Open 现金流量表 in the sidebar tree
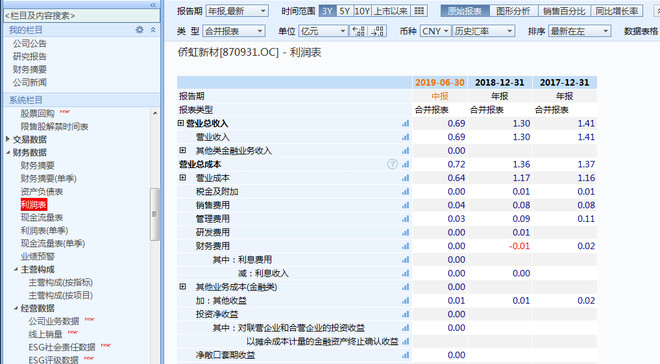Screen dimensions: 660x364 pyautogui.click(x=42, y=217)
